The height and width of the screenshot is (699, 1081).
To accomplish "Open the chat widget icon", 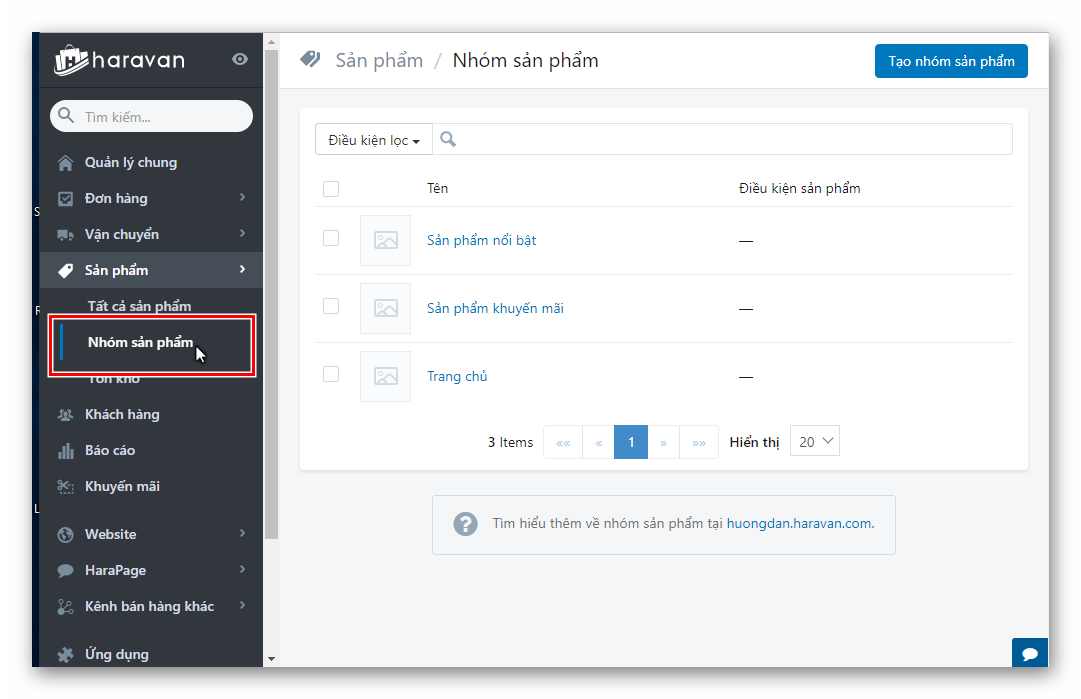I will pyautogui.click(x=1029, y=654).
